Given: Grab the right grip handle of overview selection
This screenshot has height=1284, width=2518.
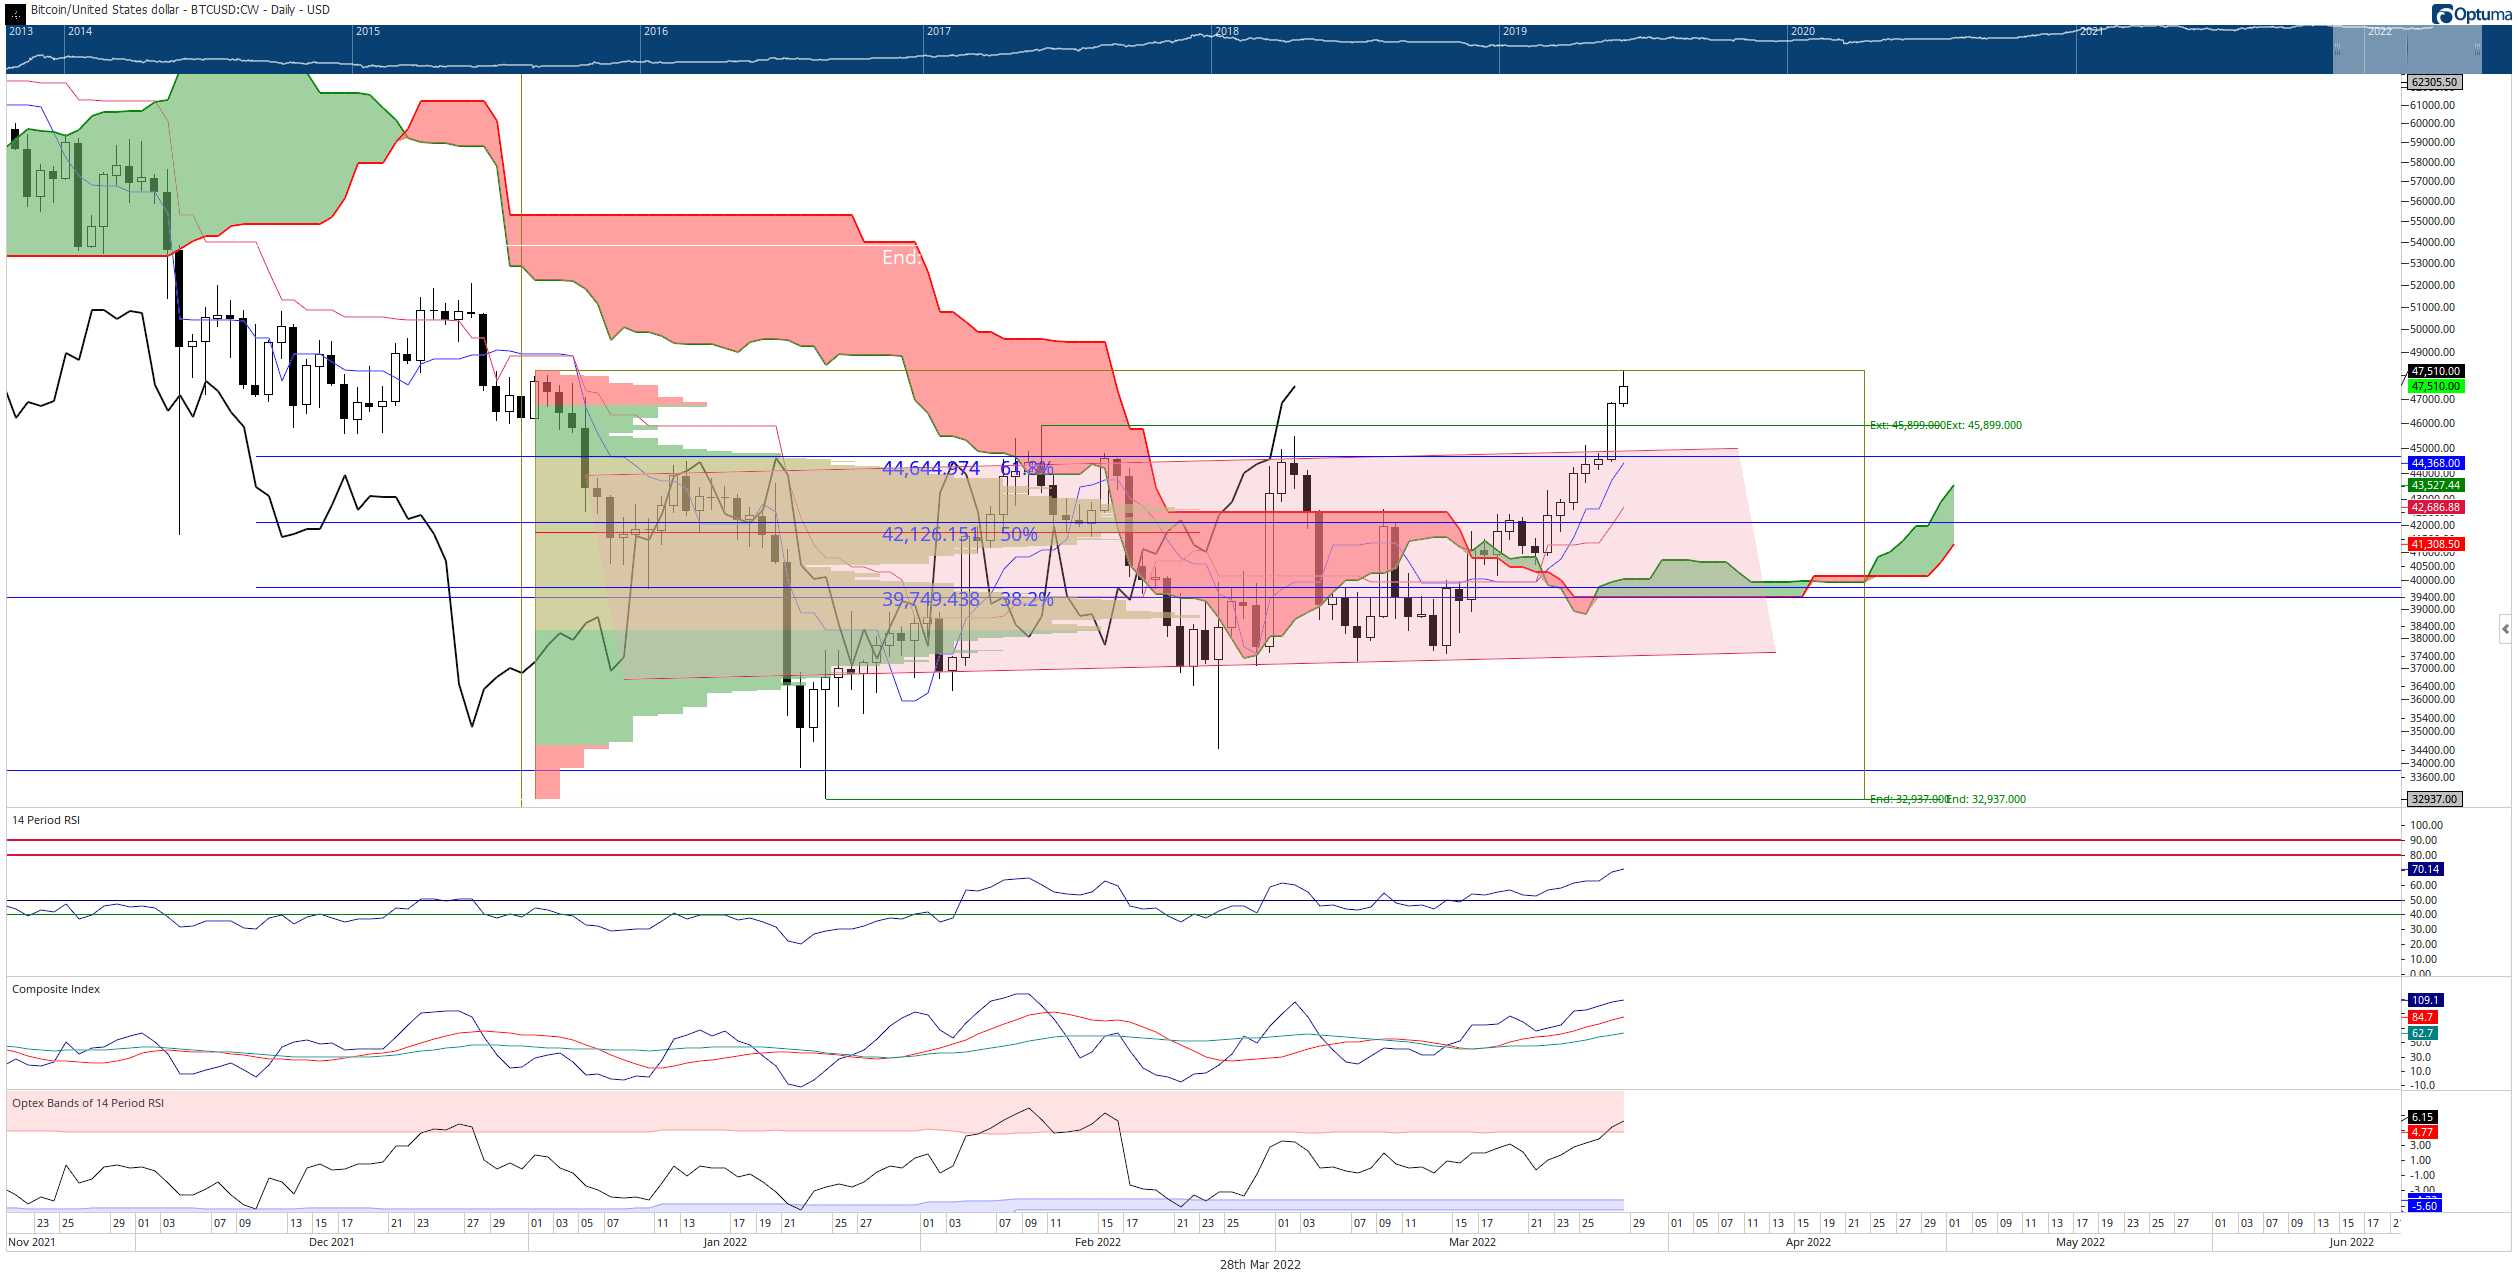Looking at the screenshot, I should point(2477,49).
